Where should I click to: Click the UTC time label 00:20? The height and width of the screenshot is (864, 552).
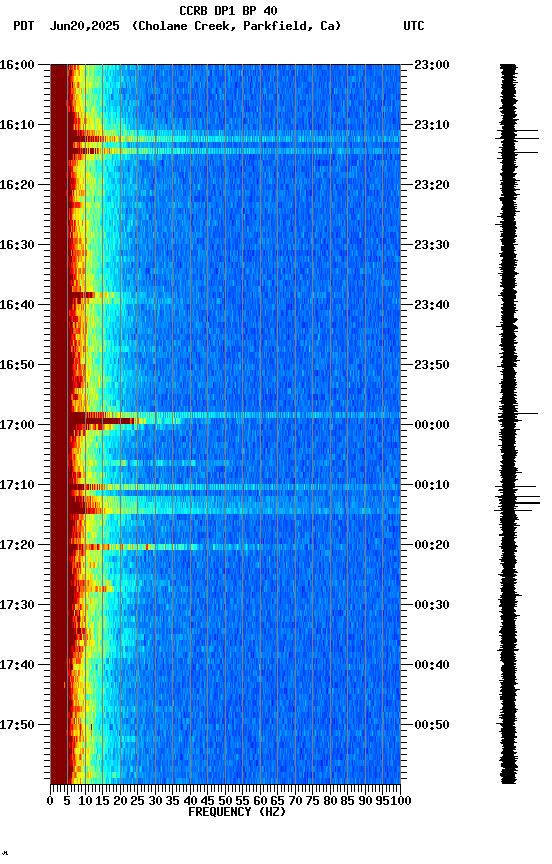[x=432, y=545]
